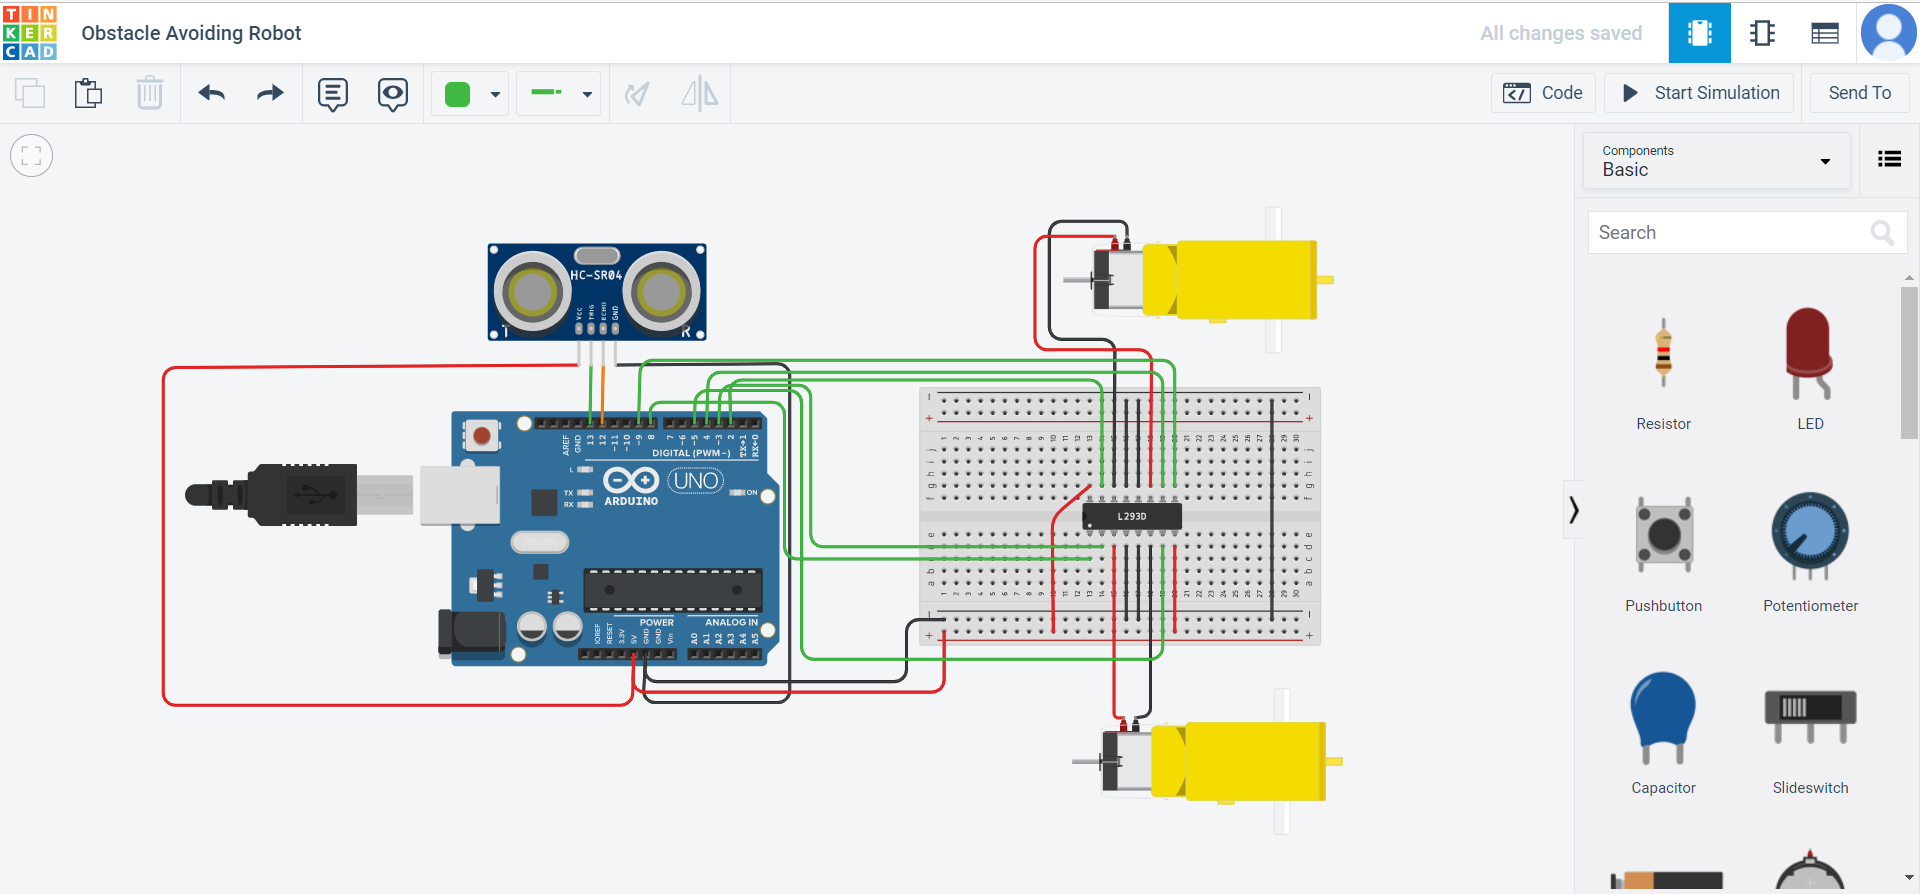Click the Send To button
The height and width of the screenshot is (894, 1920).
pyautogui.click(x=1859, y=93)
